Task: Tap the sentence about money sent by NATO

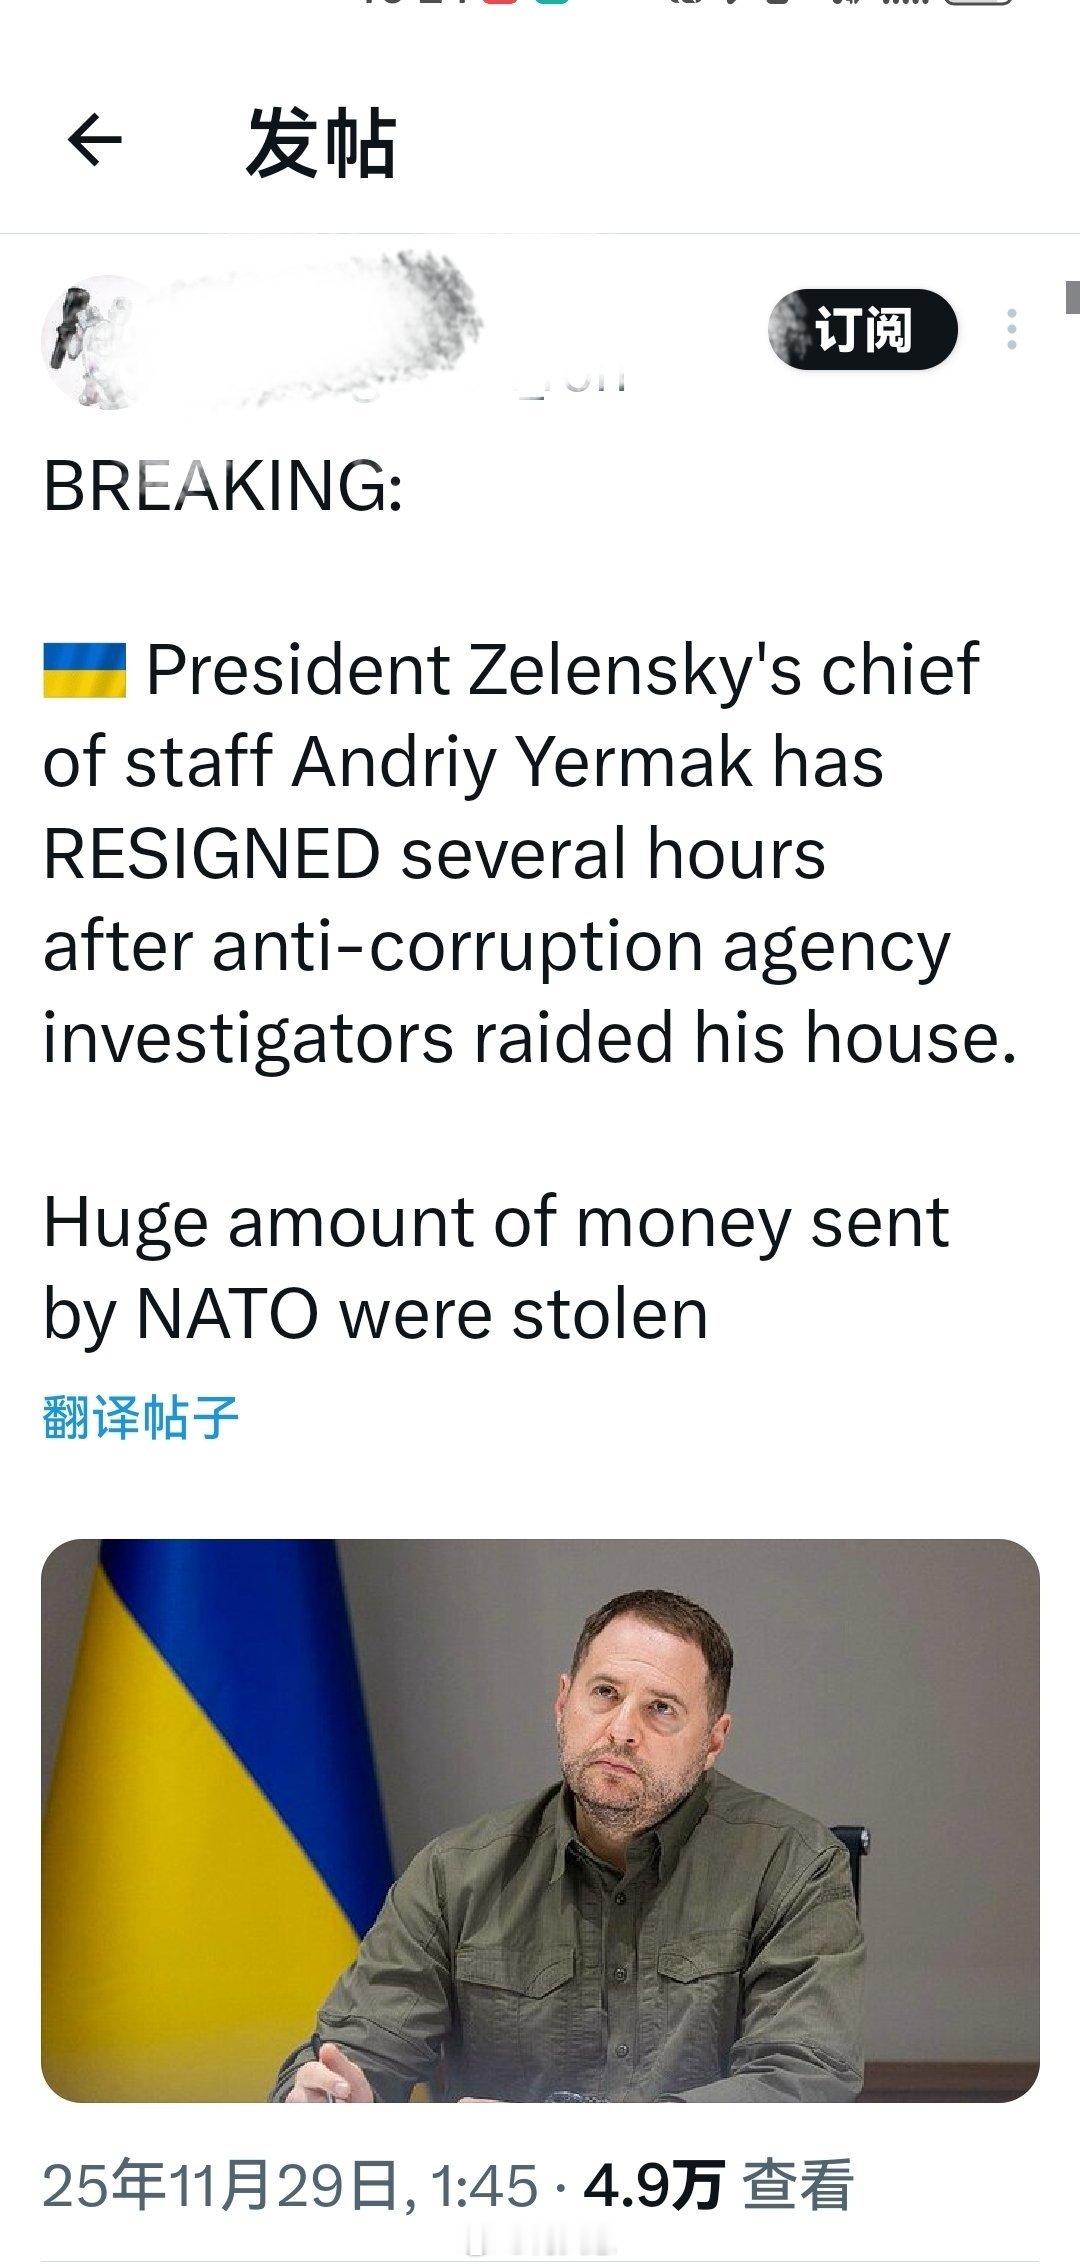Action: 495,1267
